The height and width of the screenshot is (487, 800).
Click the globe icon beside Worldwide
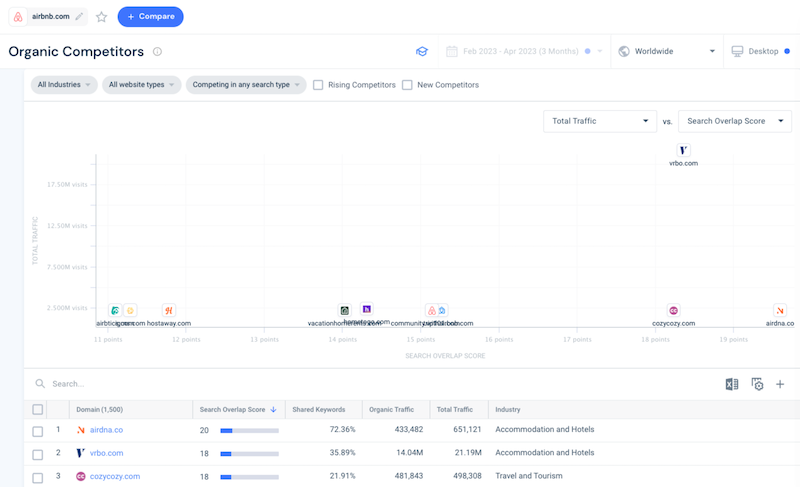pos(624,51)
